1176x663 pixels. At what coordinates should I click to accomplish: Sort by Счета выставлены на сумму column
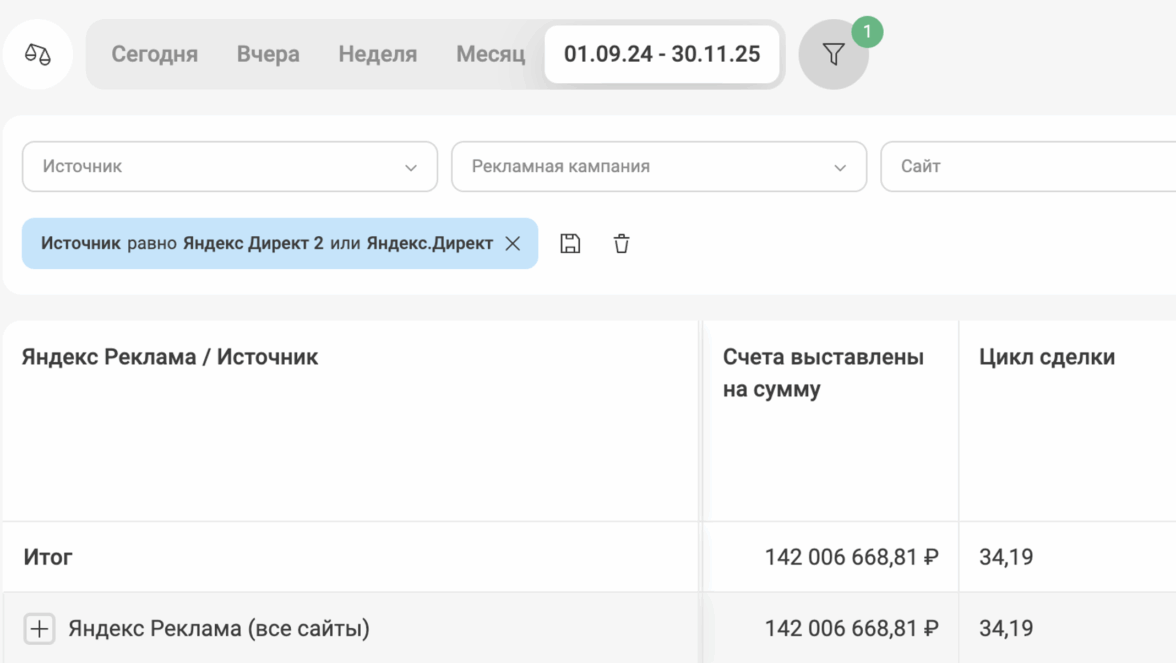[823, 373]
